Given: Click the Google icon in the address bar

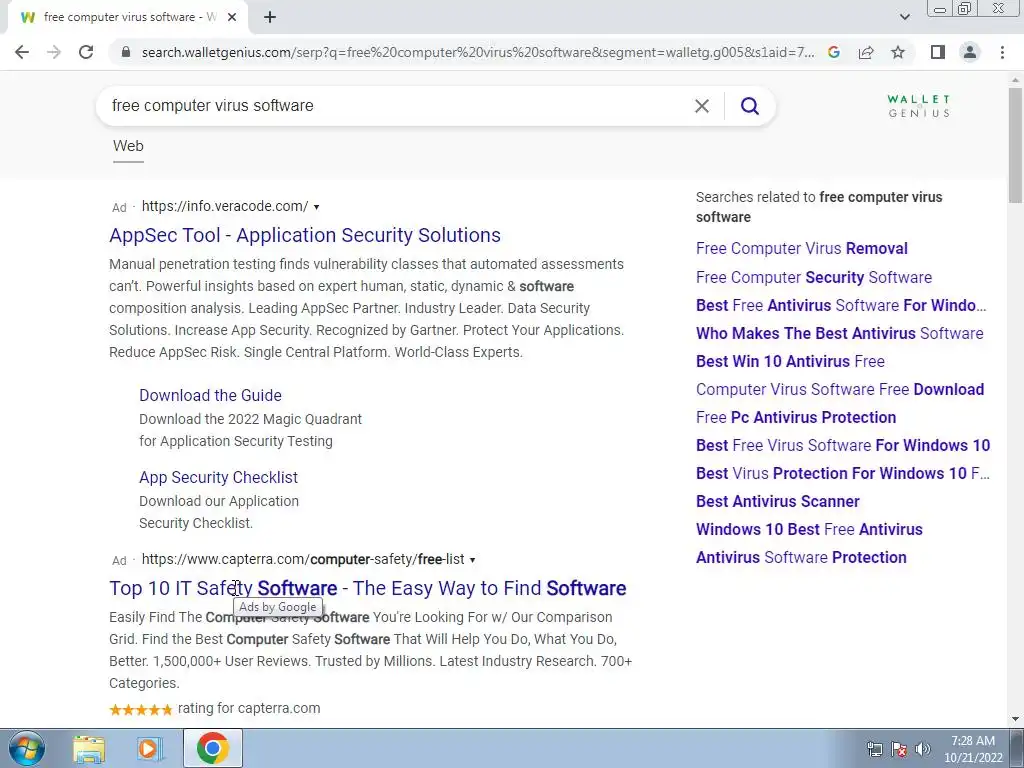Looking at the screenshot, I should pos(834,52).
